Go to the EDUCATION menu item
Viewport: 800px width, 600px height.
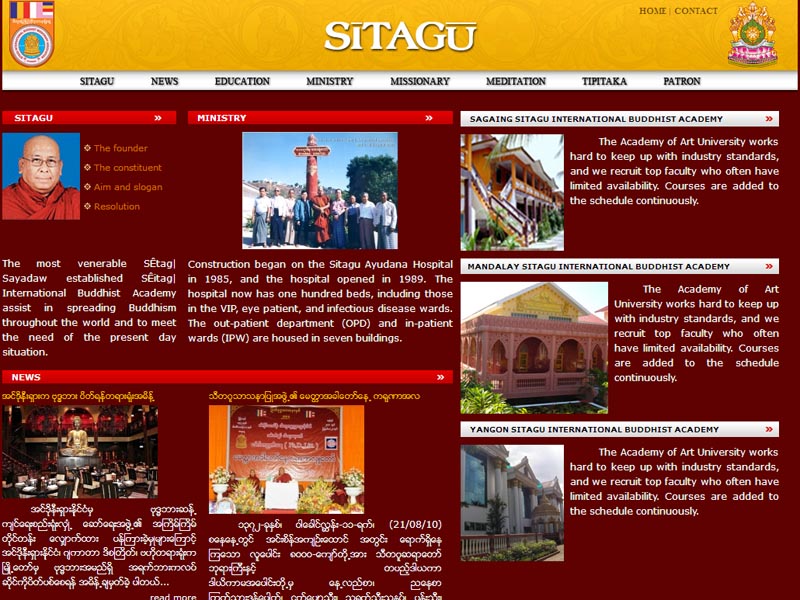point(242,81)
